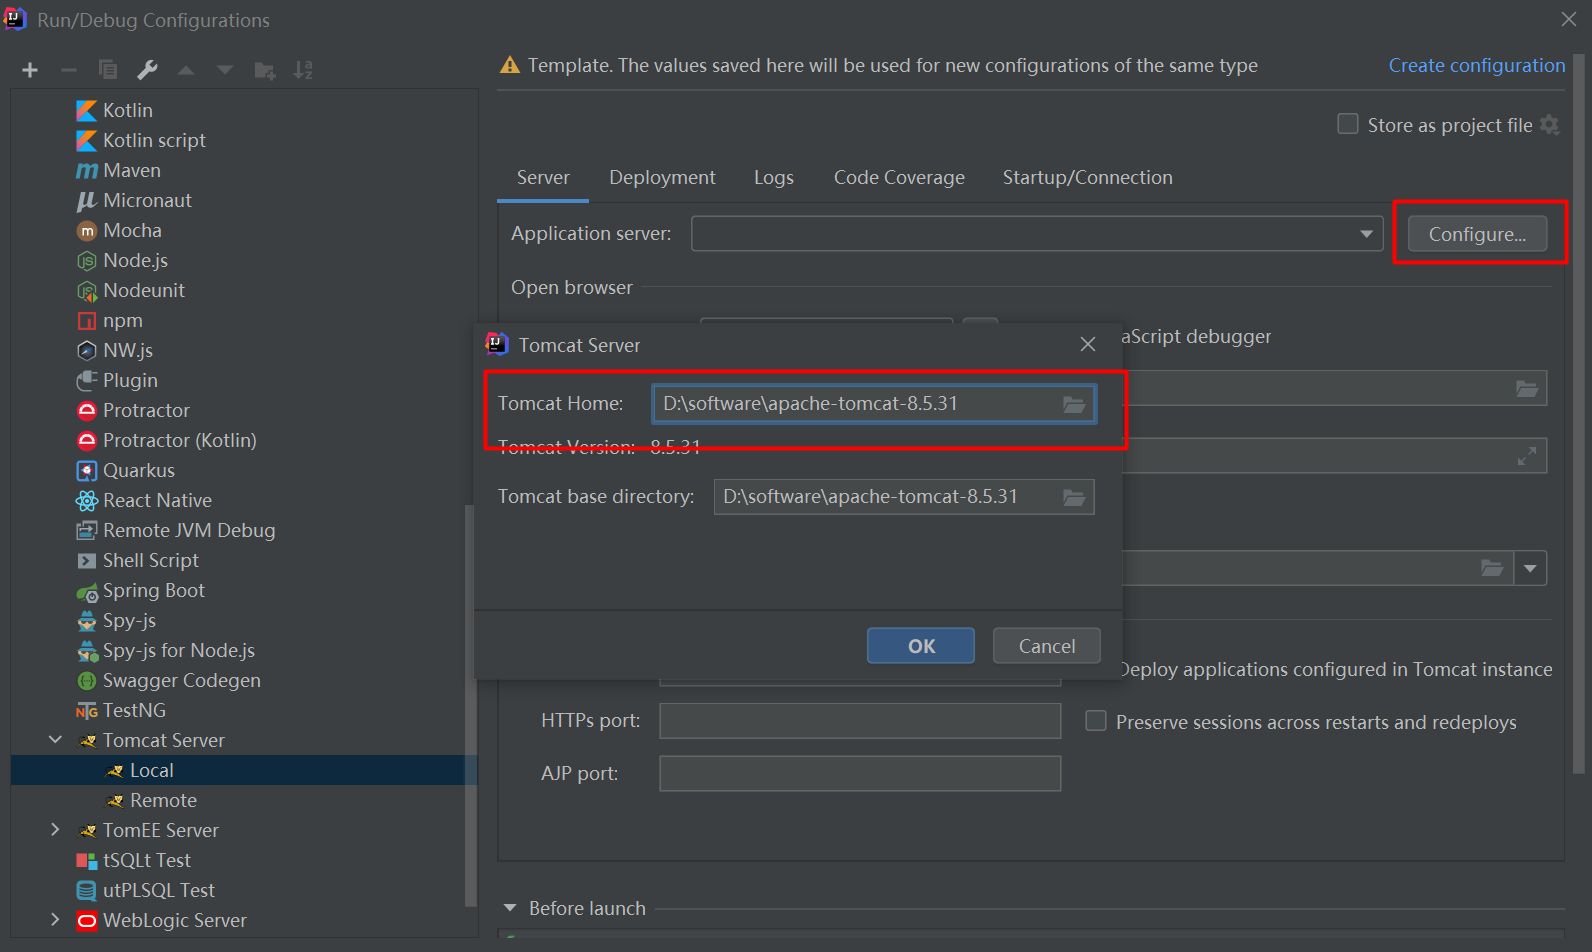
Task: Click the Tomcat base directory field
Action: pos(904,497)
